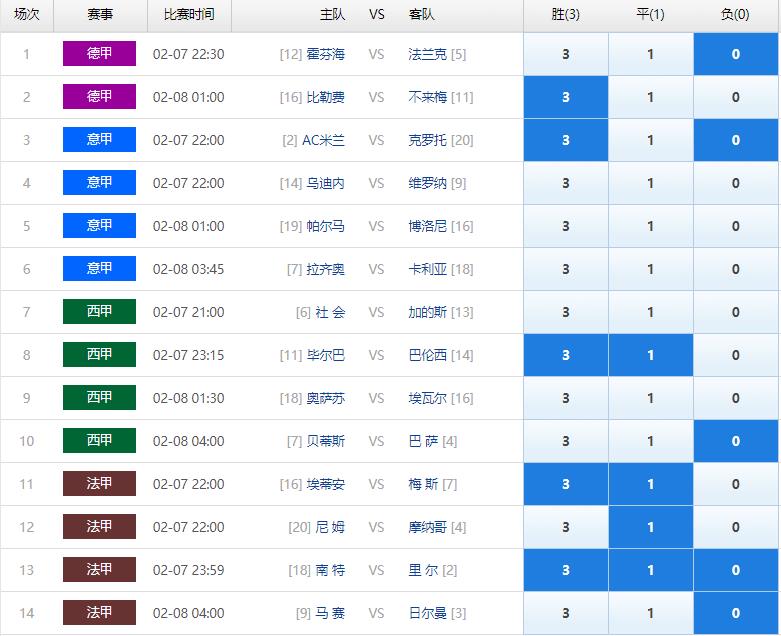This screenshot has height=636, width=781.
Task: Deselect win (3) for AC米兰 vs 克罗托
Action: tap(566, 140)
